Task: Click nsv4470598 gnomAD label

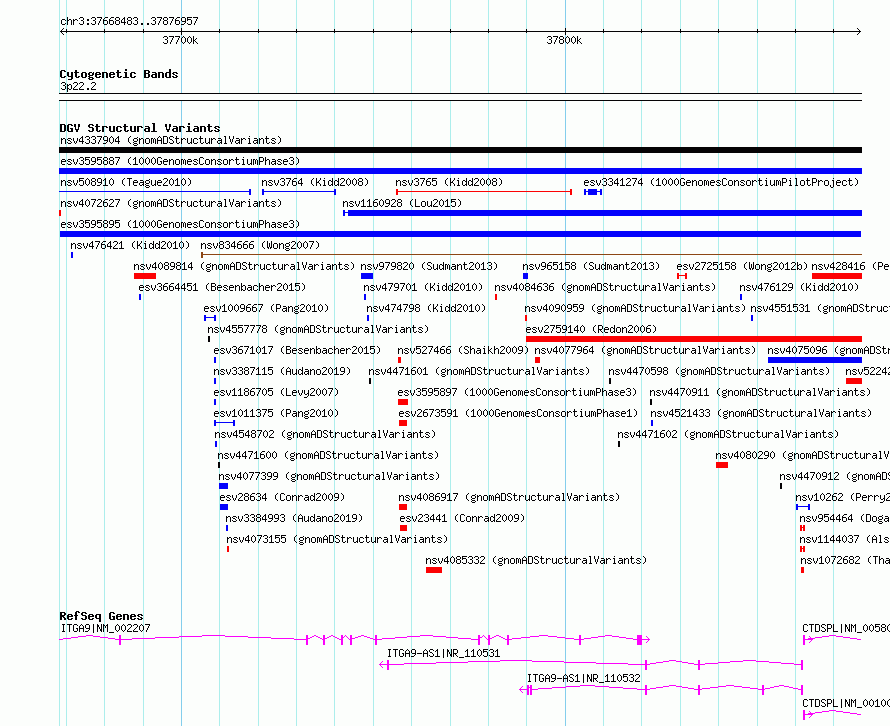Action: click(719, 371)
